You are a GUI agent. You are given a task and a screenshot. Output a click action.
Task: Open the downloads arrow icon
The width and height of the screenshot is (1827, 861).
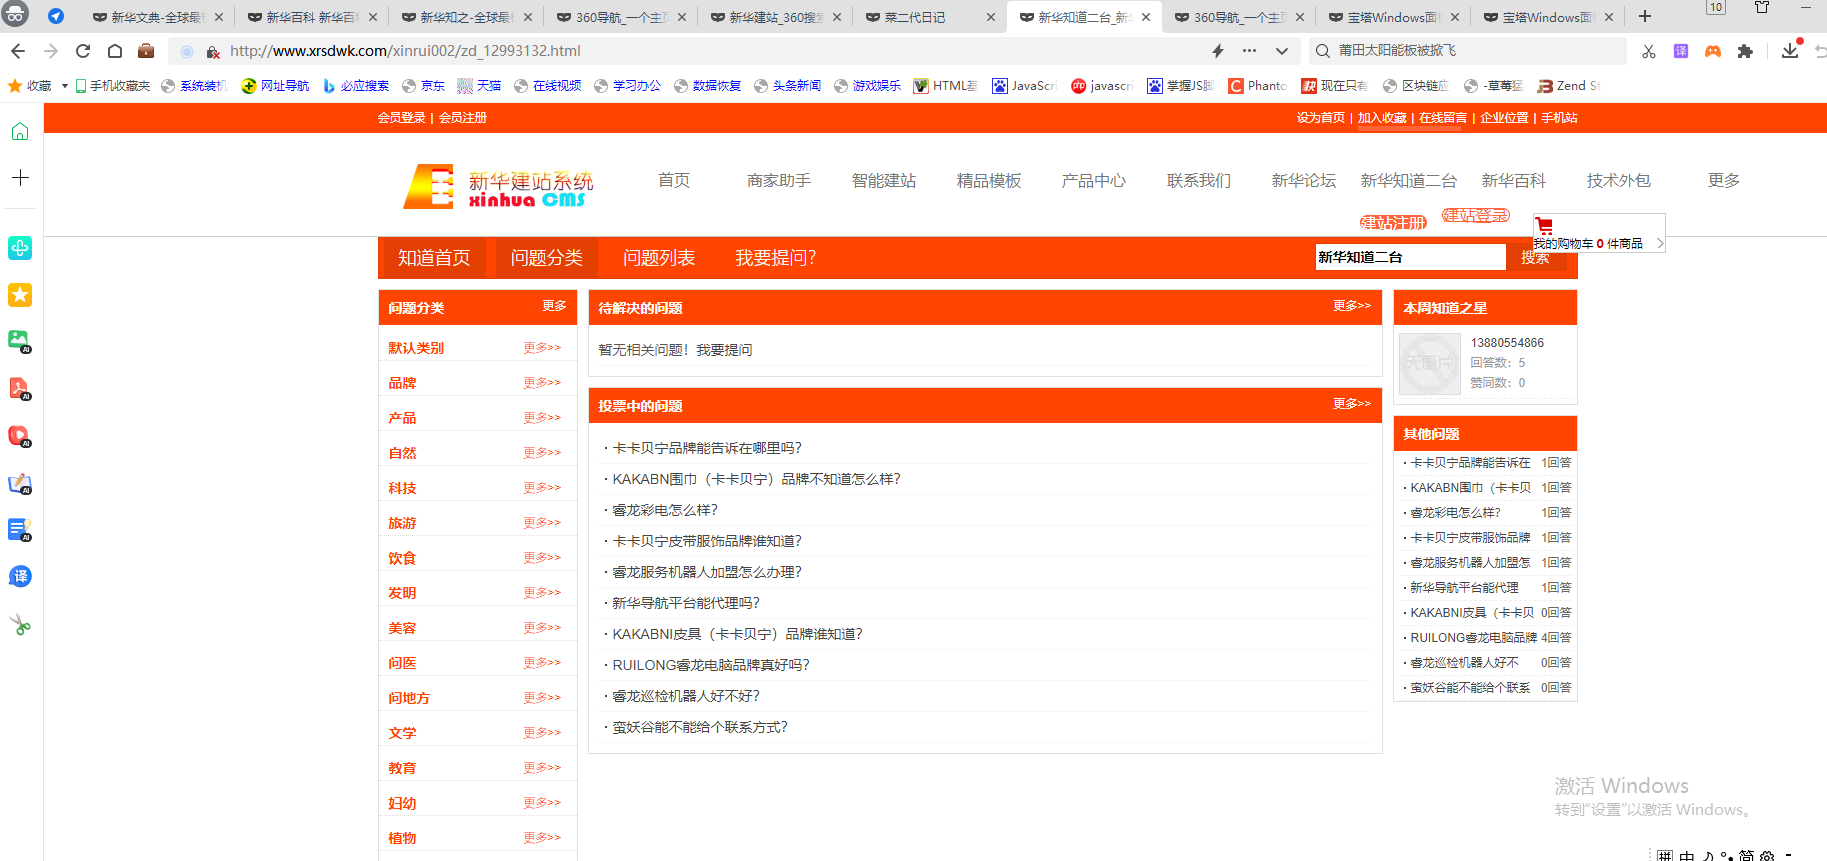tap(1789, 50)
